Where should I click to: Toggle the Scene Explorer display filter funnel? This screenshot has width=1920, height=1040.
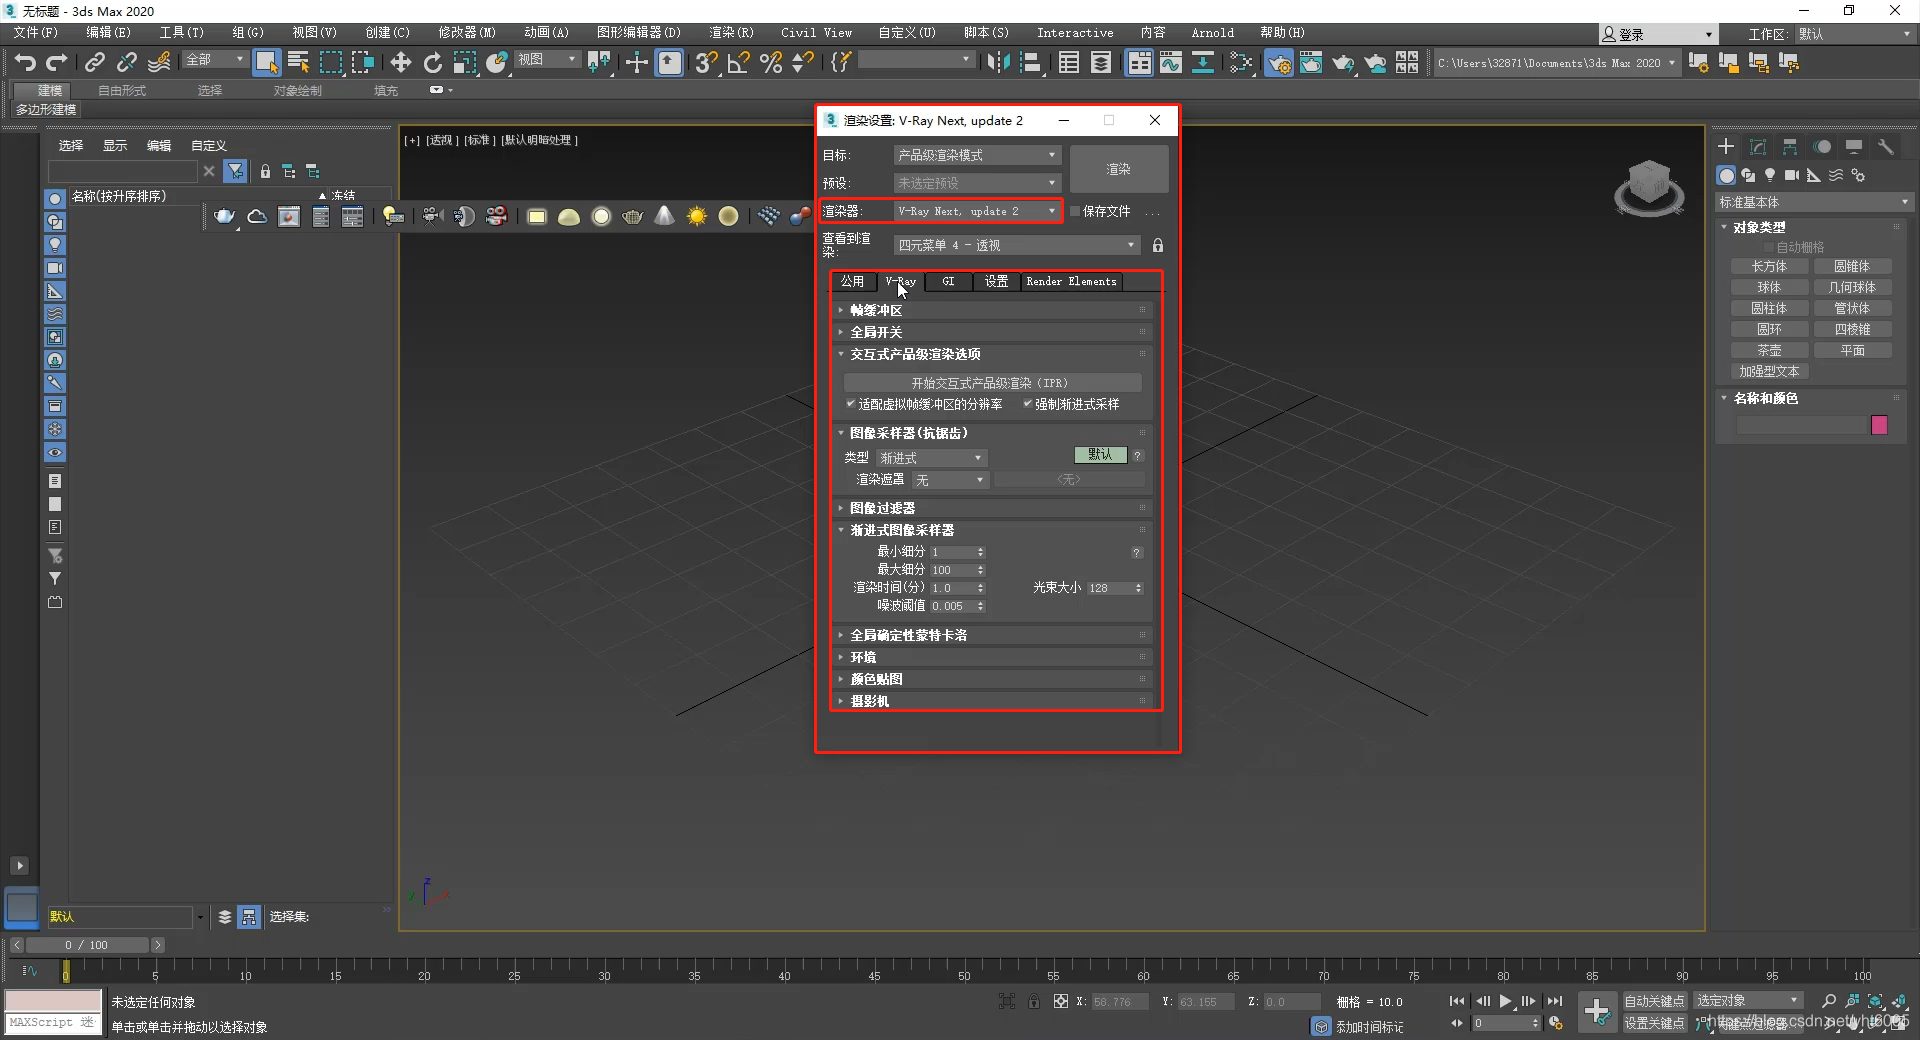click(235, 171)
